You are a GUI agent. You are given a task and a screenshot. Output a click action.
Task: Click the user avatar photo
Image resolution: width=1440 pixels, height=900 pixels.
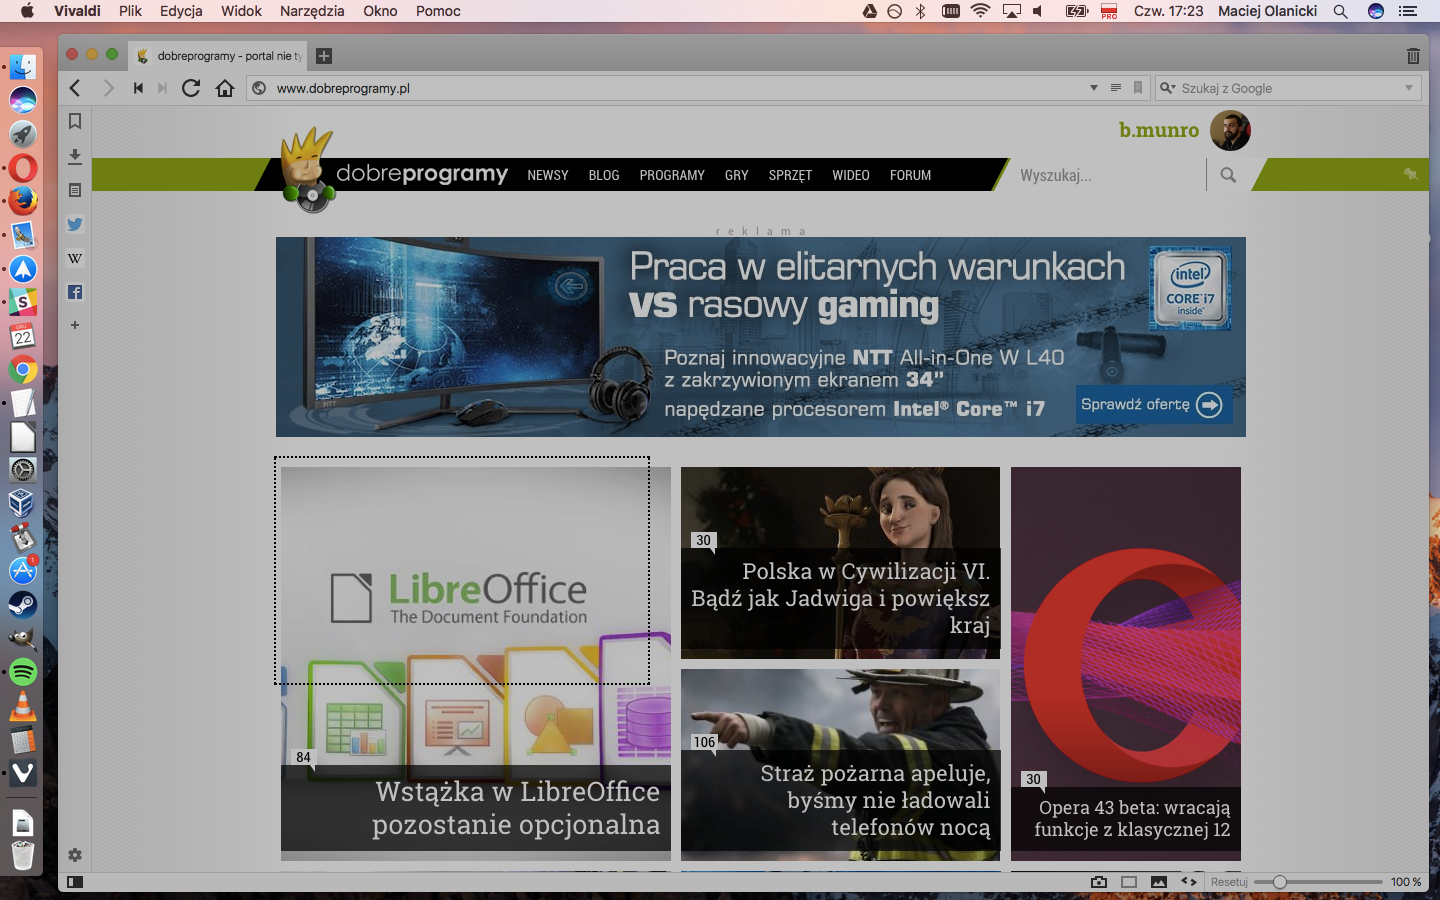point(1230,131)
